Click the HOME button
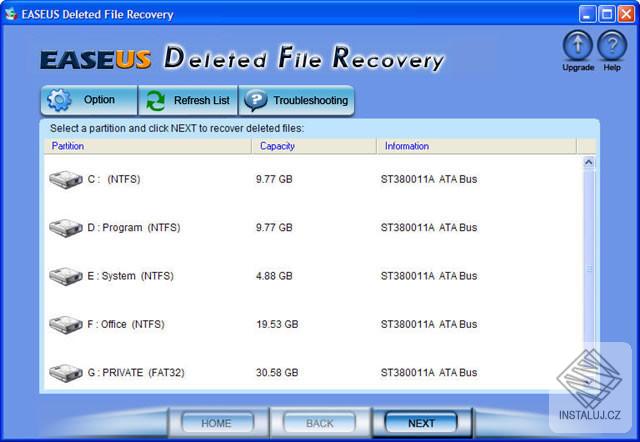 (217, 423)
